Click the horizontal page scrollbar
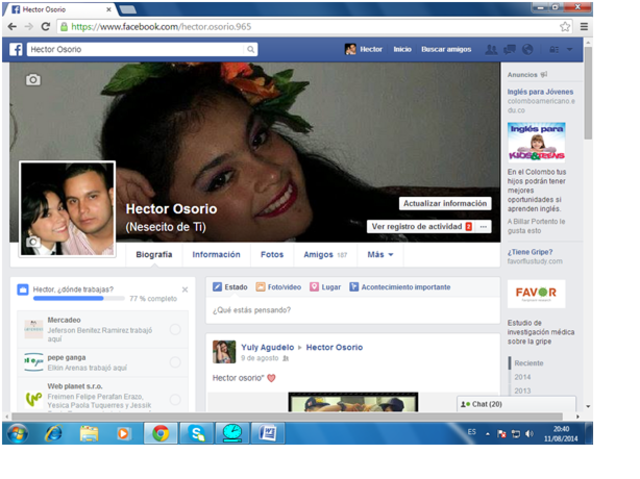This screenshot has height=479, width=640. pyautogui.click(x=287, y=417)
